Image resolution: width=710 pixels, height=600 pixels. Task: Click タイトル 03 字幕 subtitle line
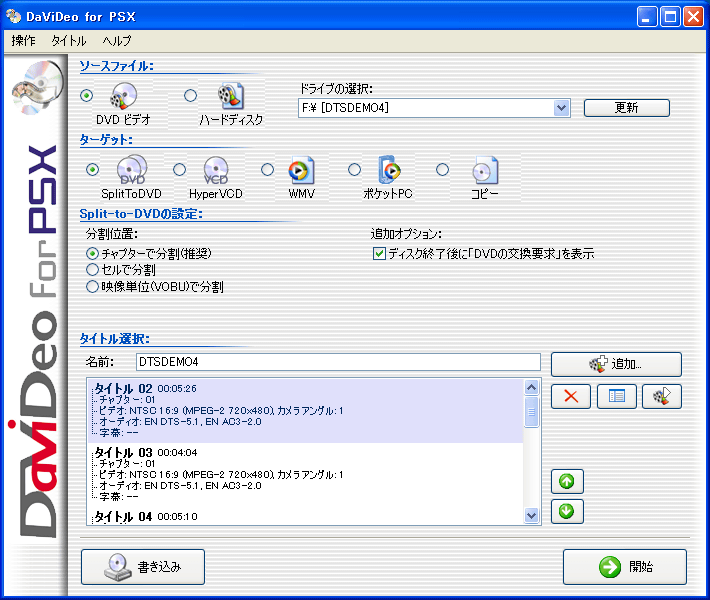click(x=119, y=497)
